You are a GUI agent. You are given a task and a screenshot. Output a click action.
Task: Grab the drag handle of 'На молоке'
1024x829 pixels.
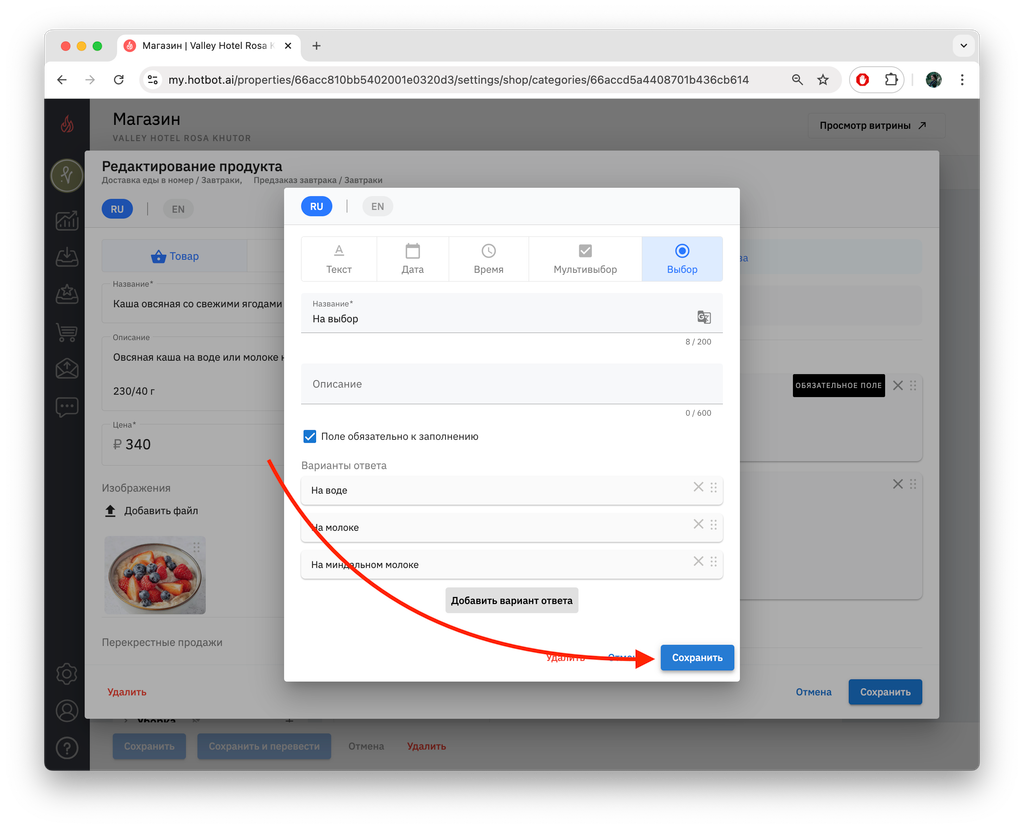(x=714, y=525)
